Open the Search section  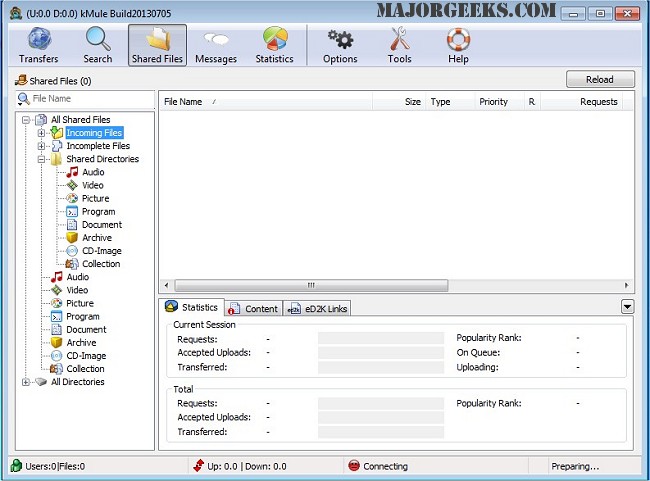pyautogui.click(x=98, y=45)
